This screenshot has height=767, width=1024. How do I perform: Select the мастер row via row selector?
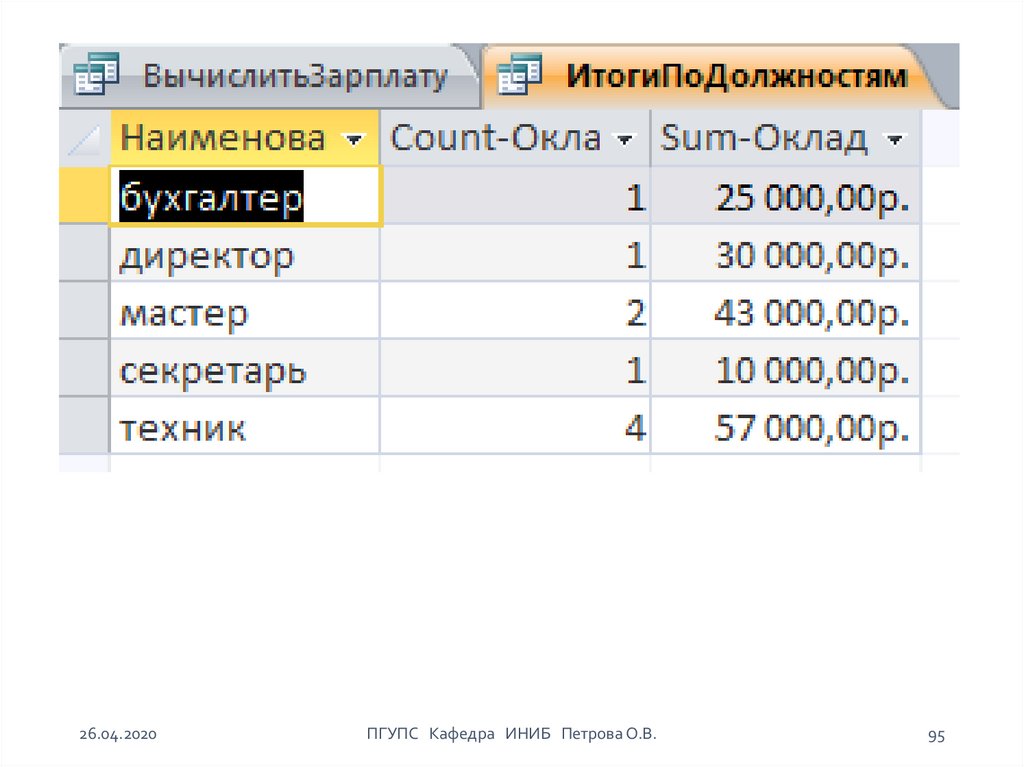[x=84, y=312]
